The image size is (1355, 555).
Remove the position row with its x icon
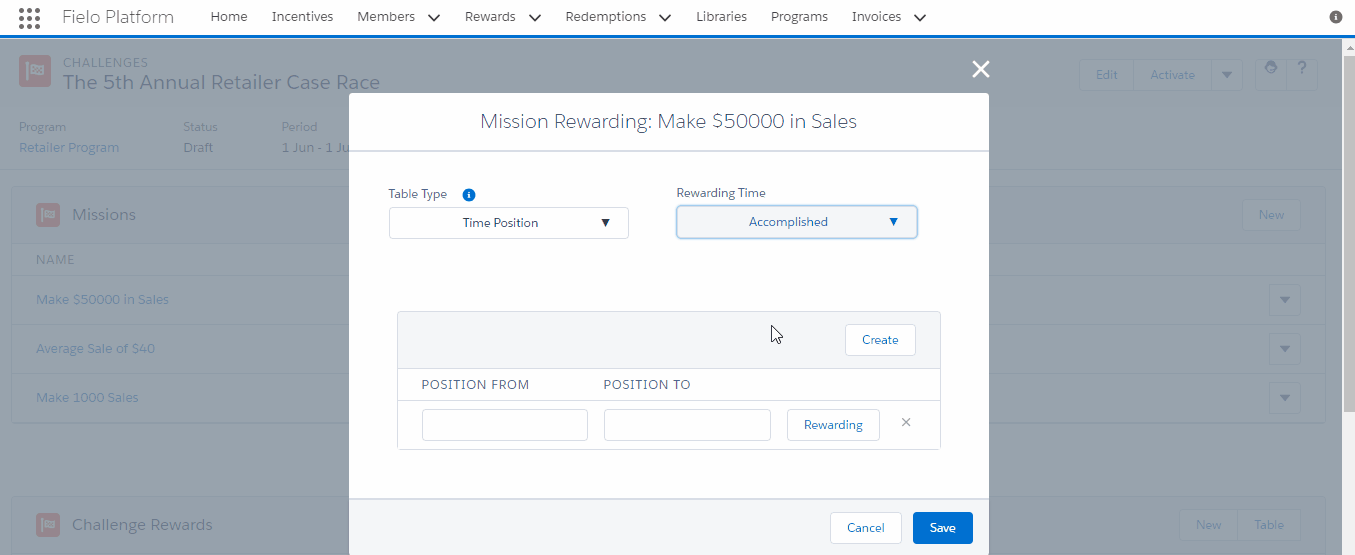click(x=906, y=422)
